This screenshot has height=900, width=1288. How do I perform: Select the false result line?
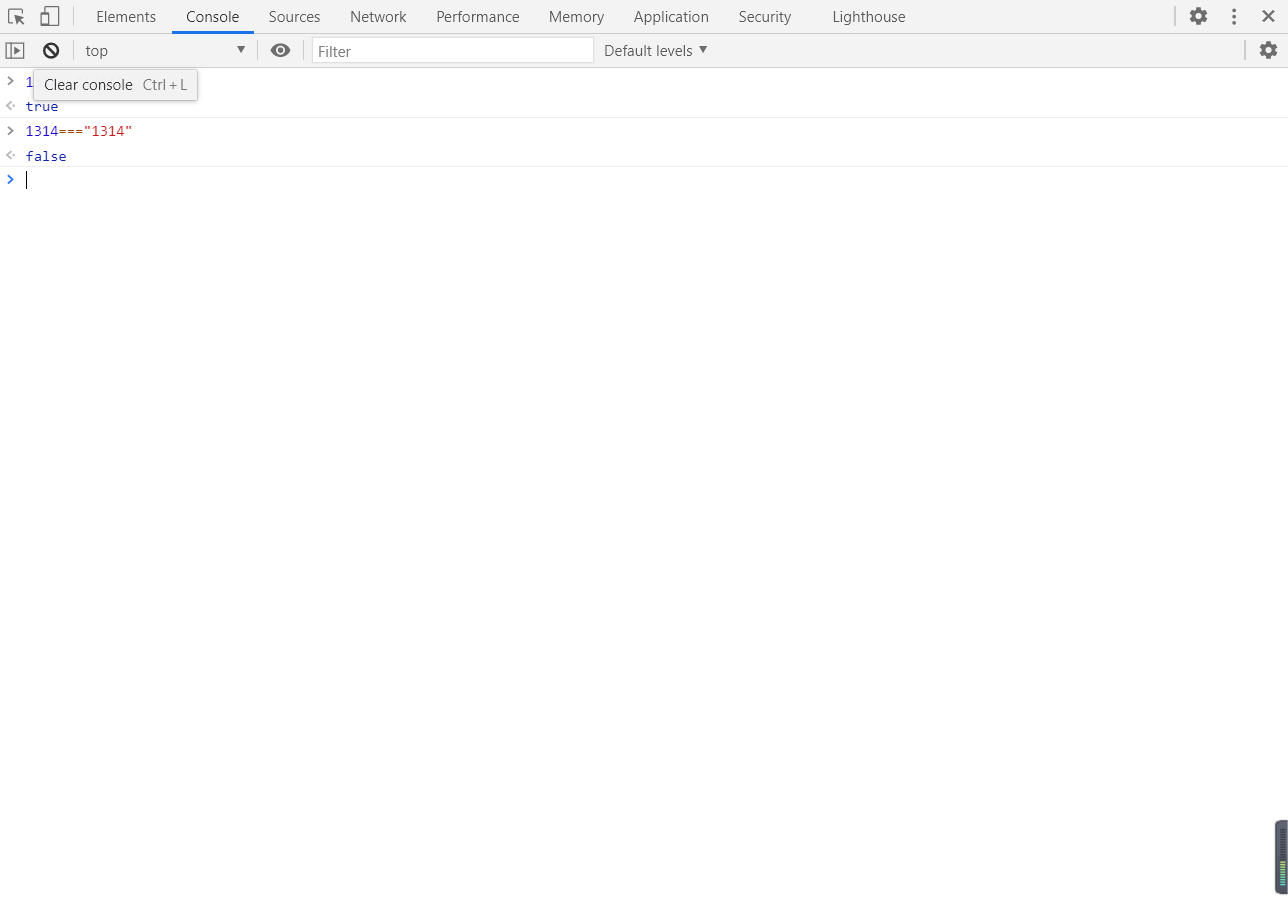click(644, 156)
